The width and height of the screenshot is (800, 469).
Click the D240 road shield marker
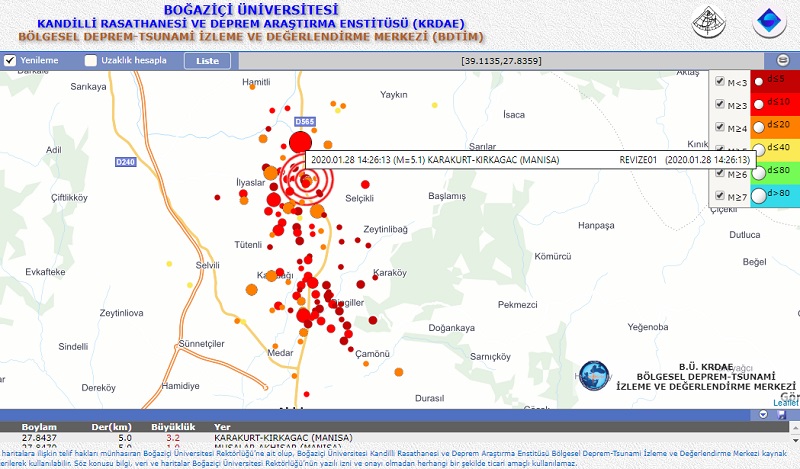coord(125,162)
